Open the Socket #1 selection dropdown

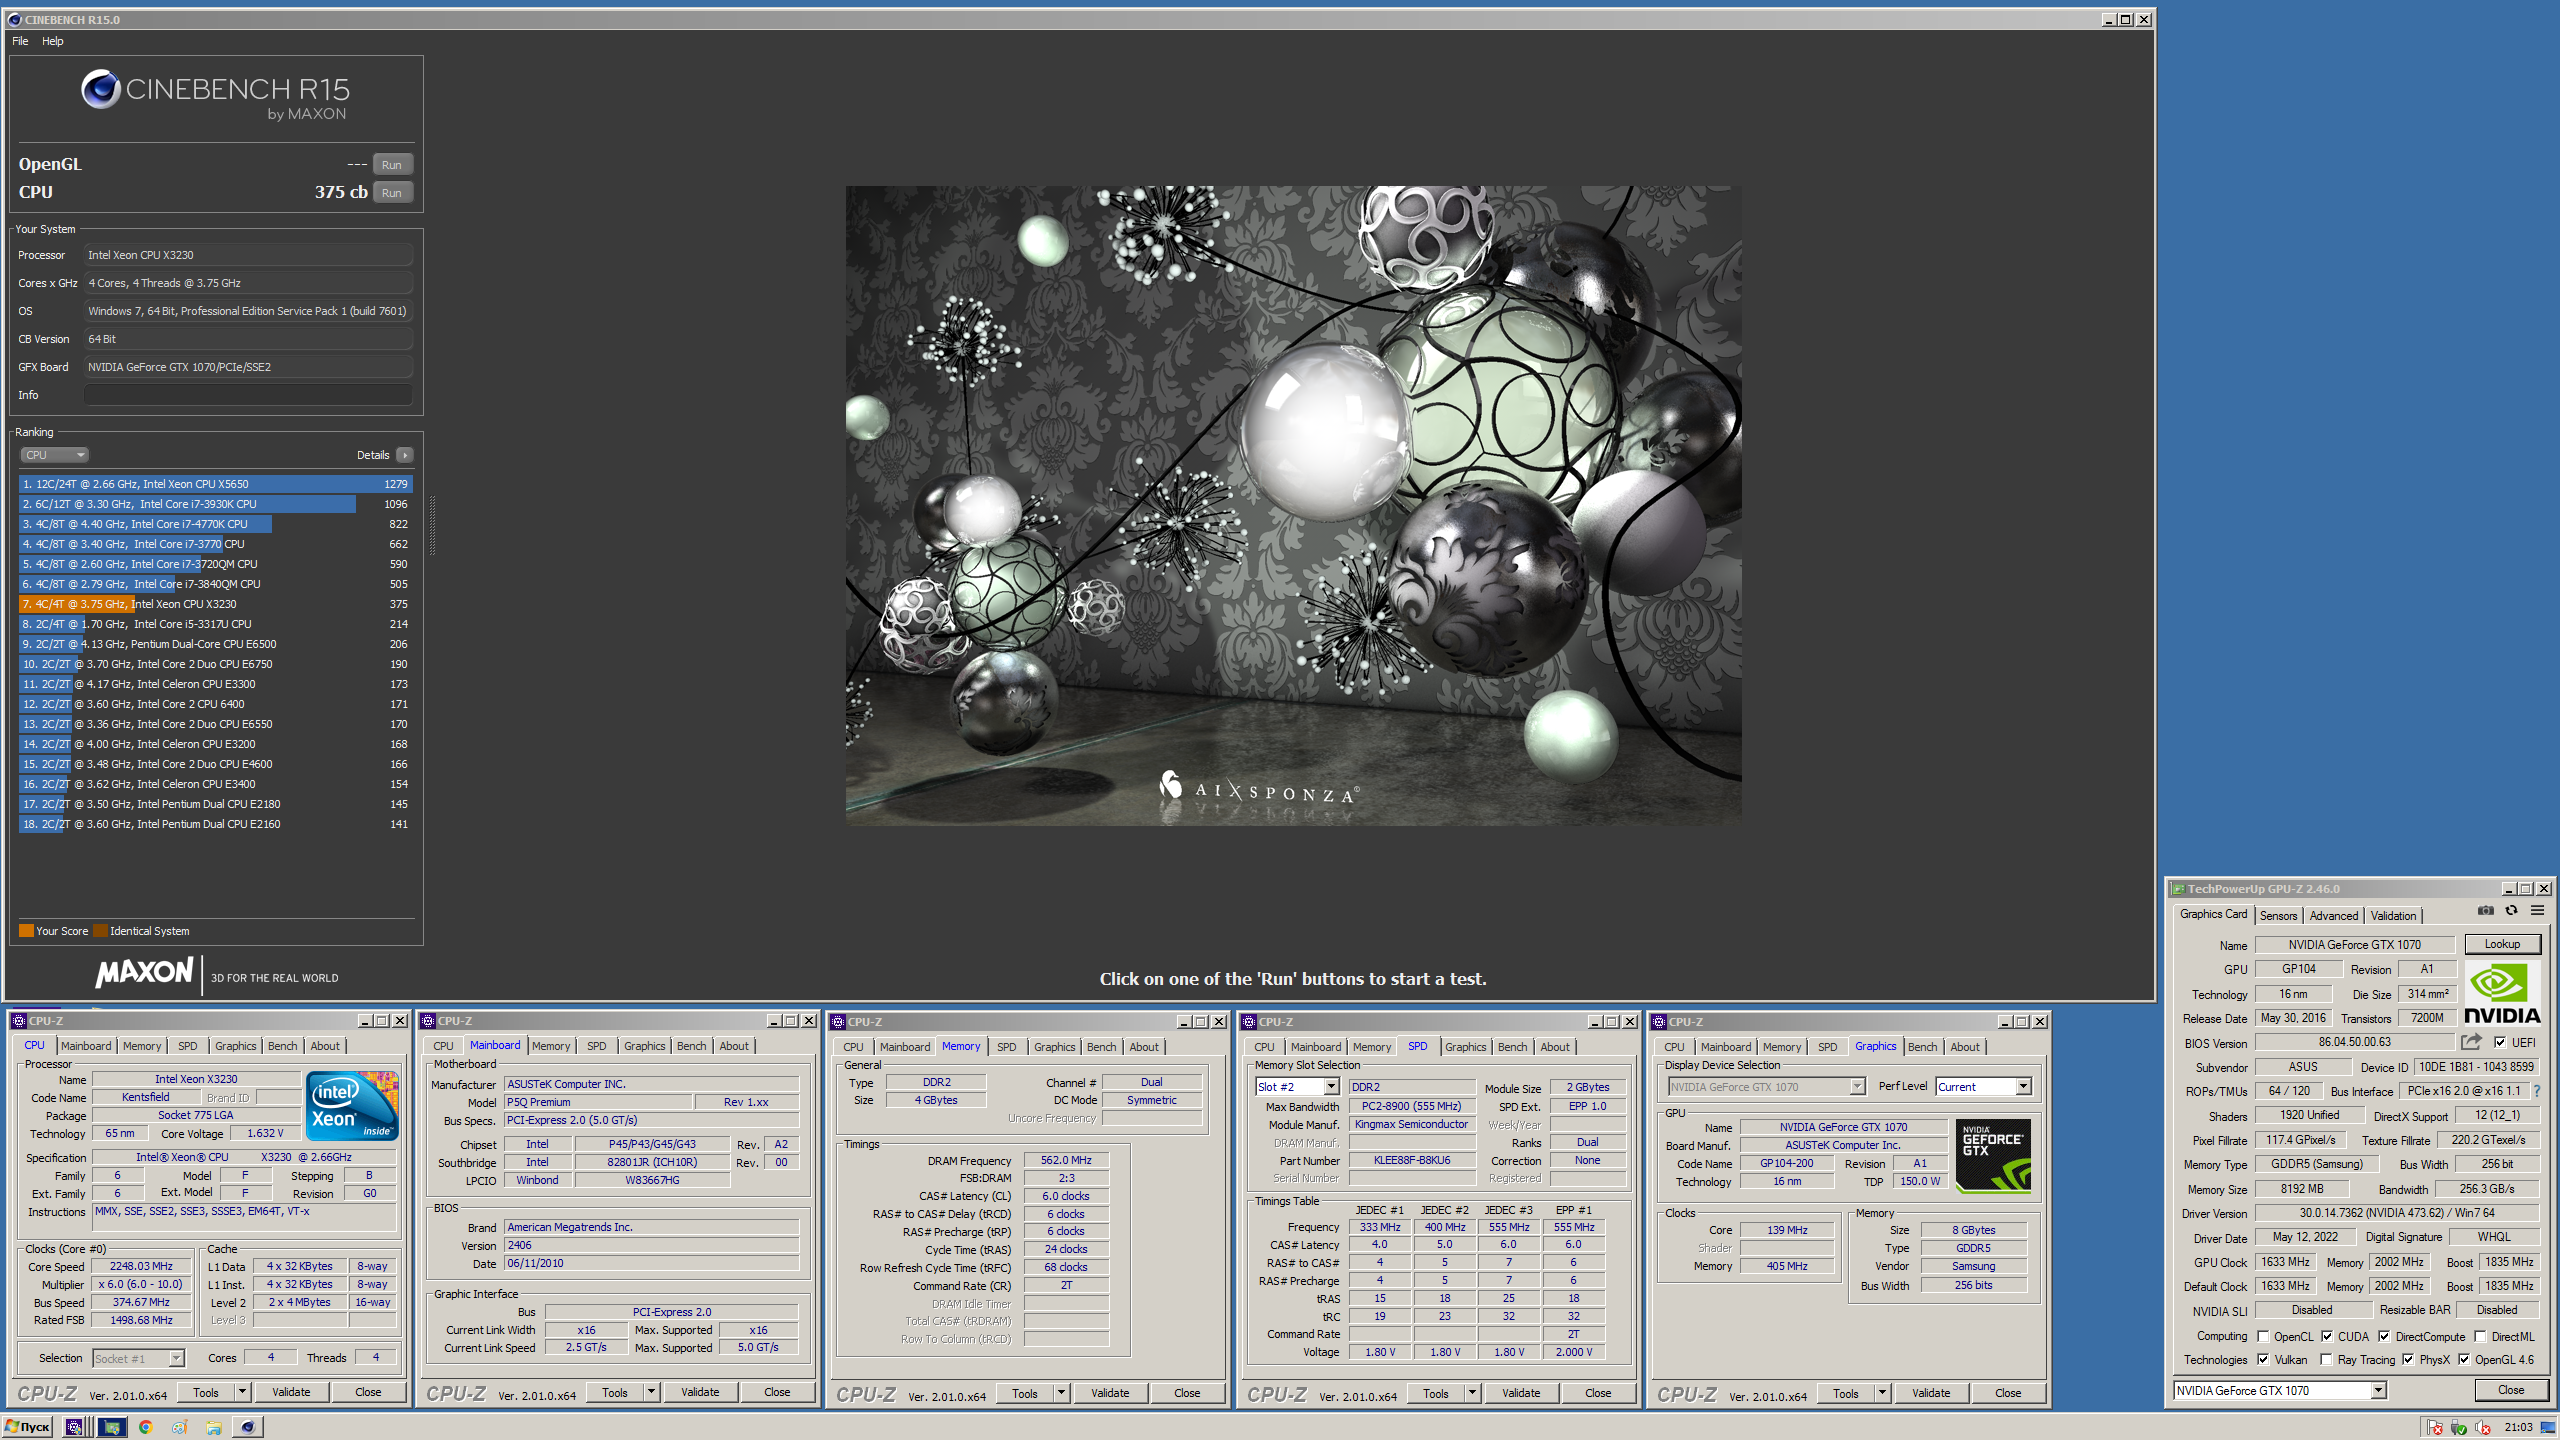[138, 1358]
